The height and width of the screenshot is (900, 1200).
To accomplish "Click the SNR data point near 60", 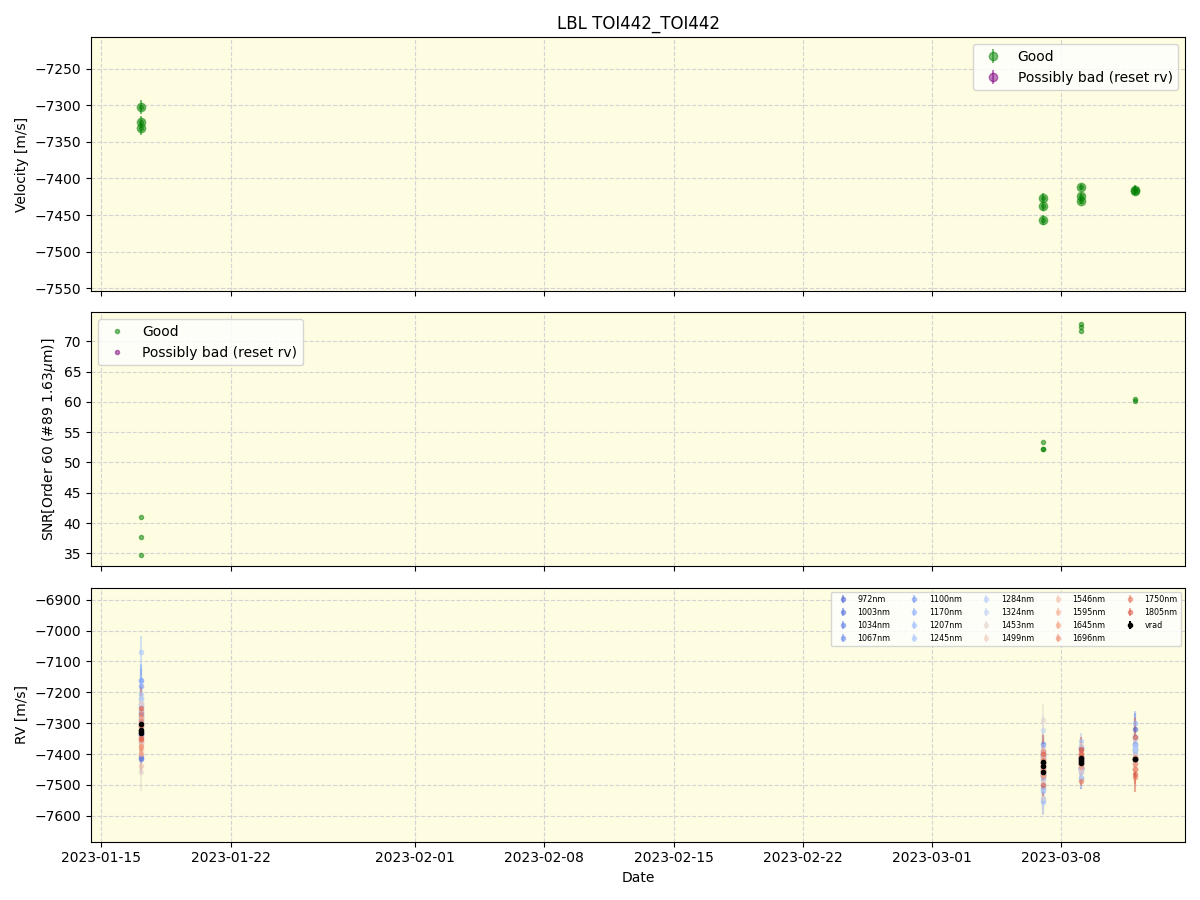I will click(1135, 400).
